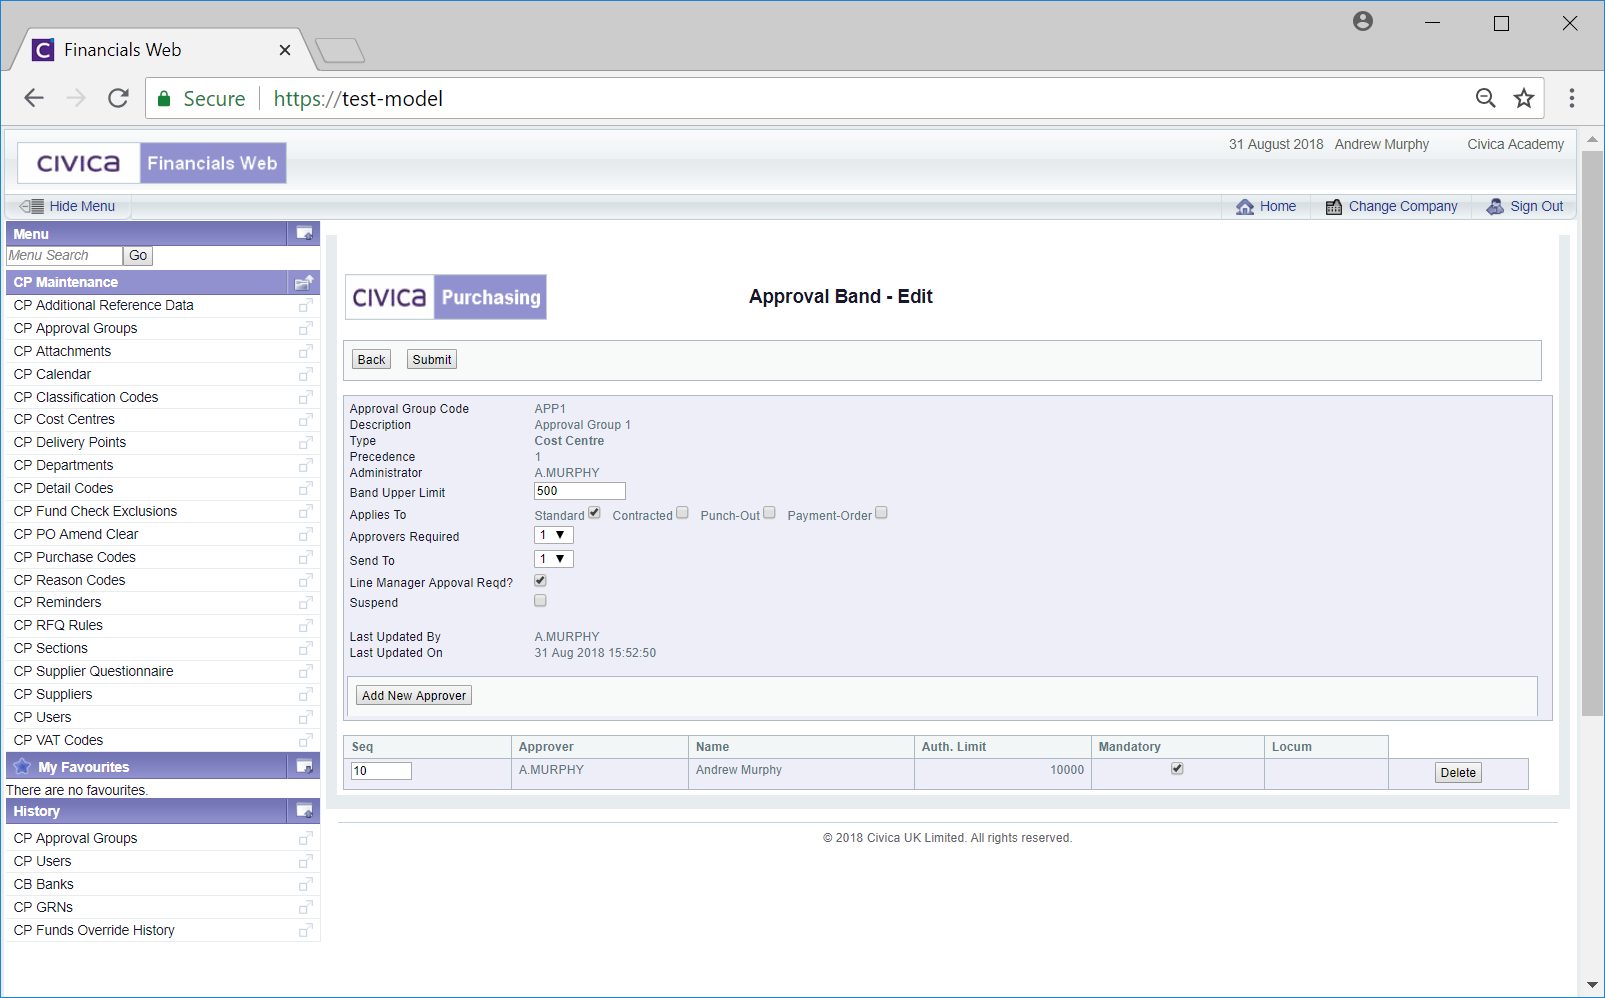1605x998 pixels.
Task: Click the Chrome user profile icon
Action: pos(1363,21)
